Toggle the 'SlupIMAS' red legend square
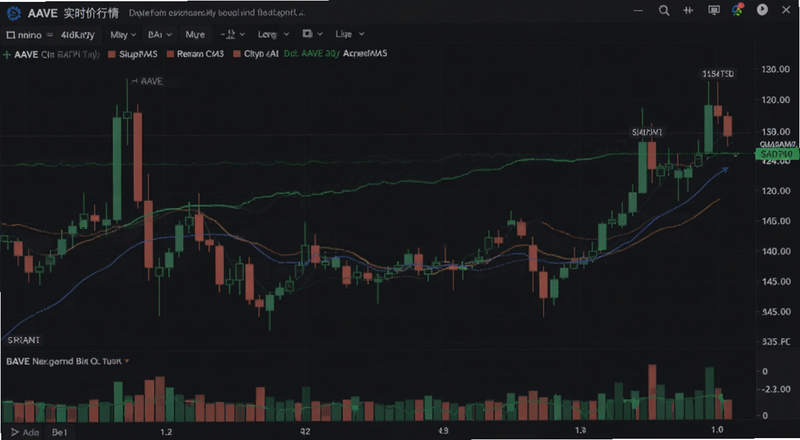The width and height of the screenshot is (800, 440). [112, 54]
